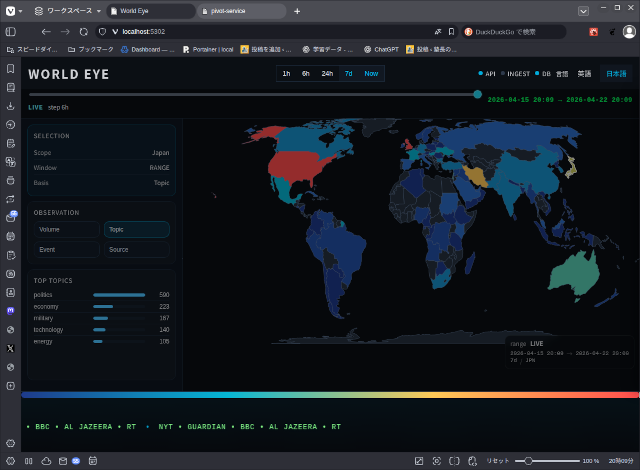
Task: Open the Mastodon web panel in the sidebar
Action: [10, 311]
